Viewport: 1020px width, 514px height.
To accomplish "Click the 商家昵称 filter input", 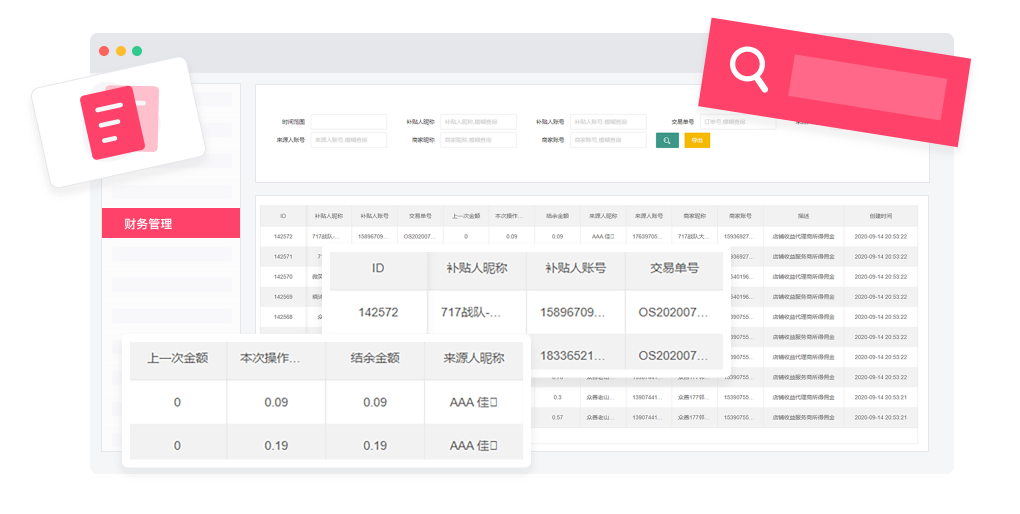I will [478, 141].
